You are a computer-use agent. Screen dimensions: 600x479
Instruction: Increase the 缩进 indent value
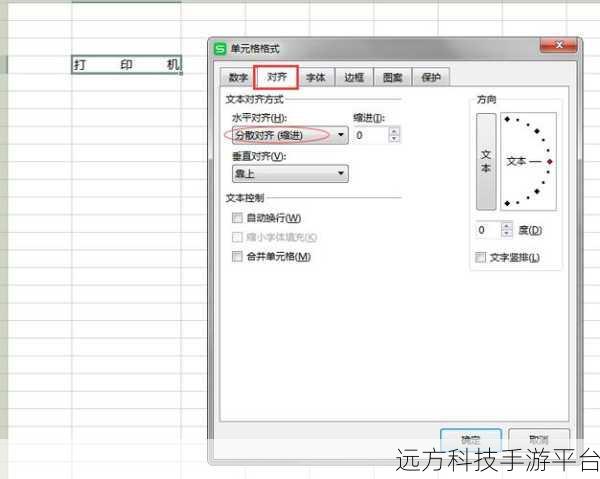394,131
